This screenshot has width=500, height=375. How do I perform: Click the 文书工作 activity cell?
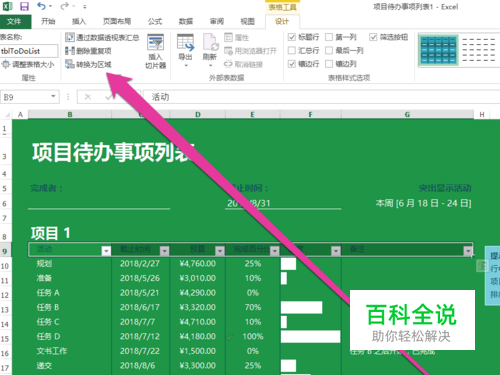coord(70,351)
